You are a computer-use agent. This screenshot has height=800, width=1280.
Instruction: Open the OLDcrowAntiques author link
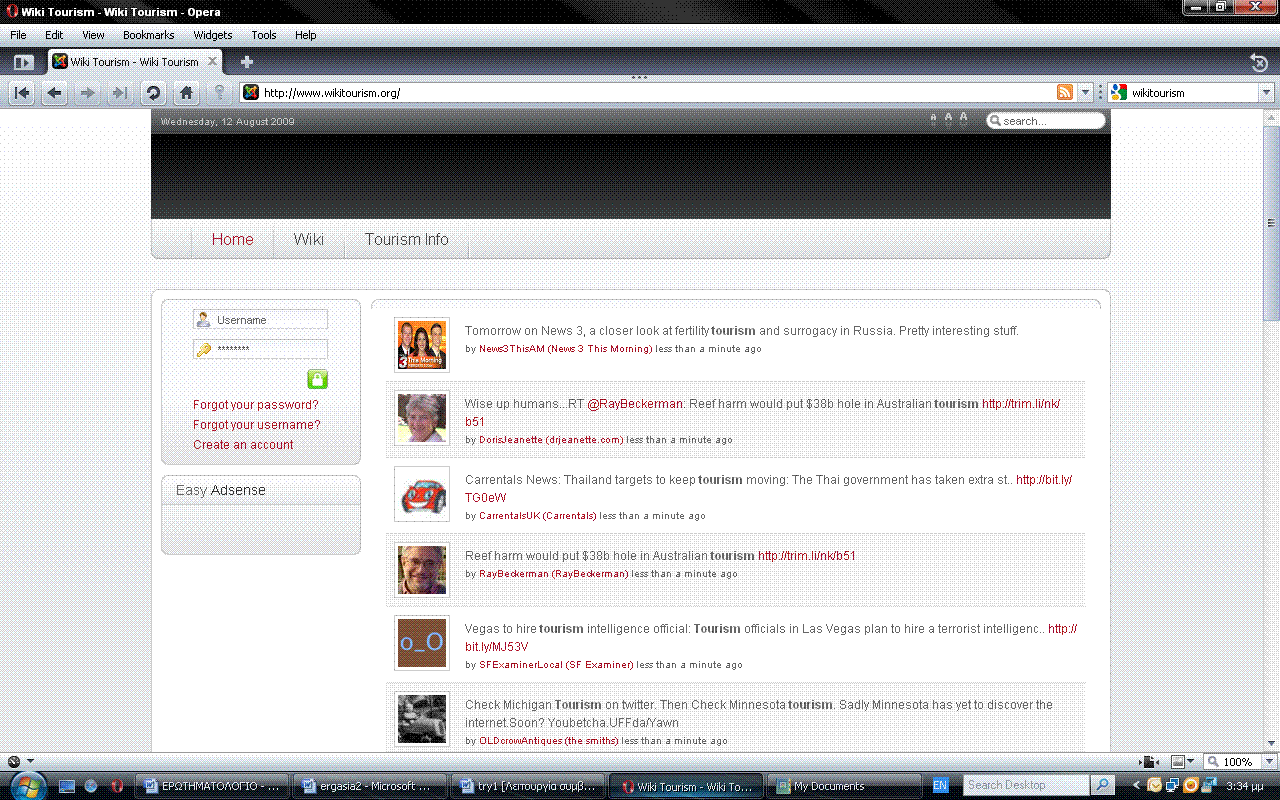pos(548,741)
